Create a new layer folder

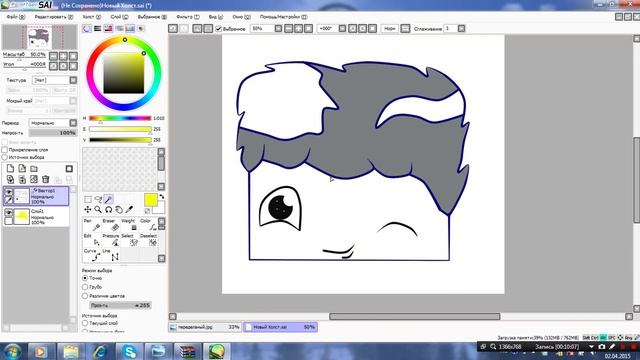(x=34, y=168)
